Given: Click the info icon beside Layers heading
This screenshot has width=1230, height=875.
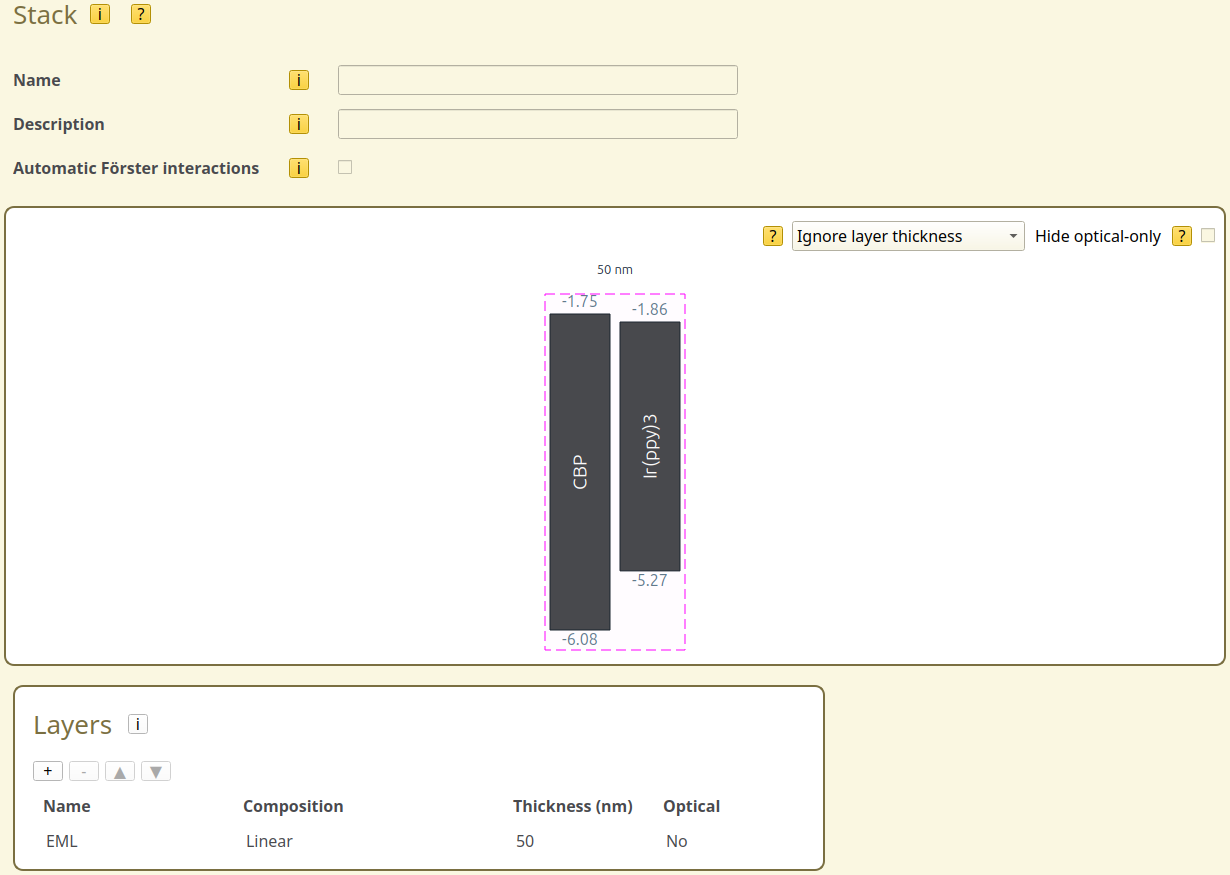Looking at the screenshot, I should [138, 724].
